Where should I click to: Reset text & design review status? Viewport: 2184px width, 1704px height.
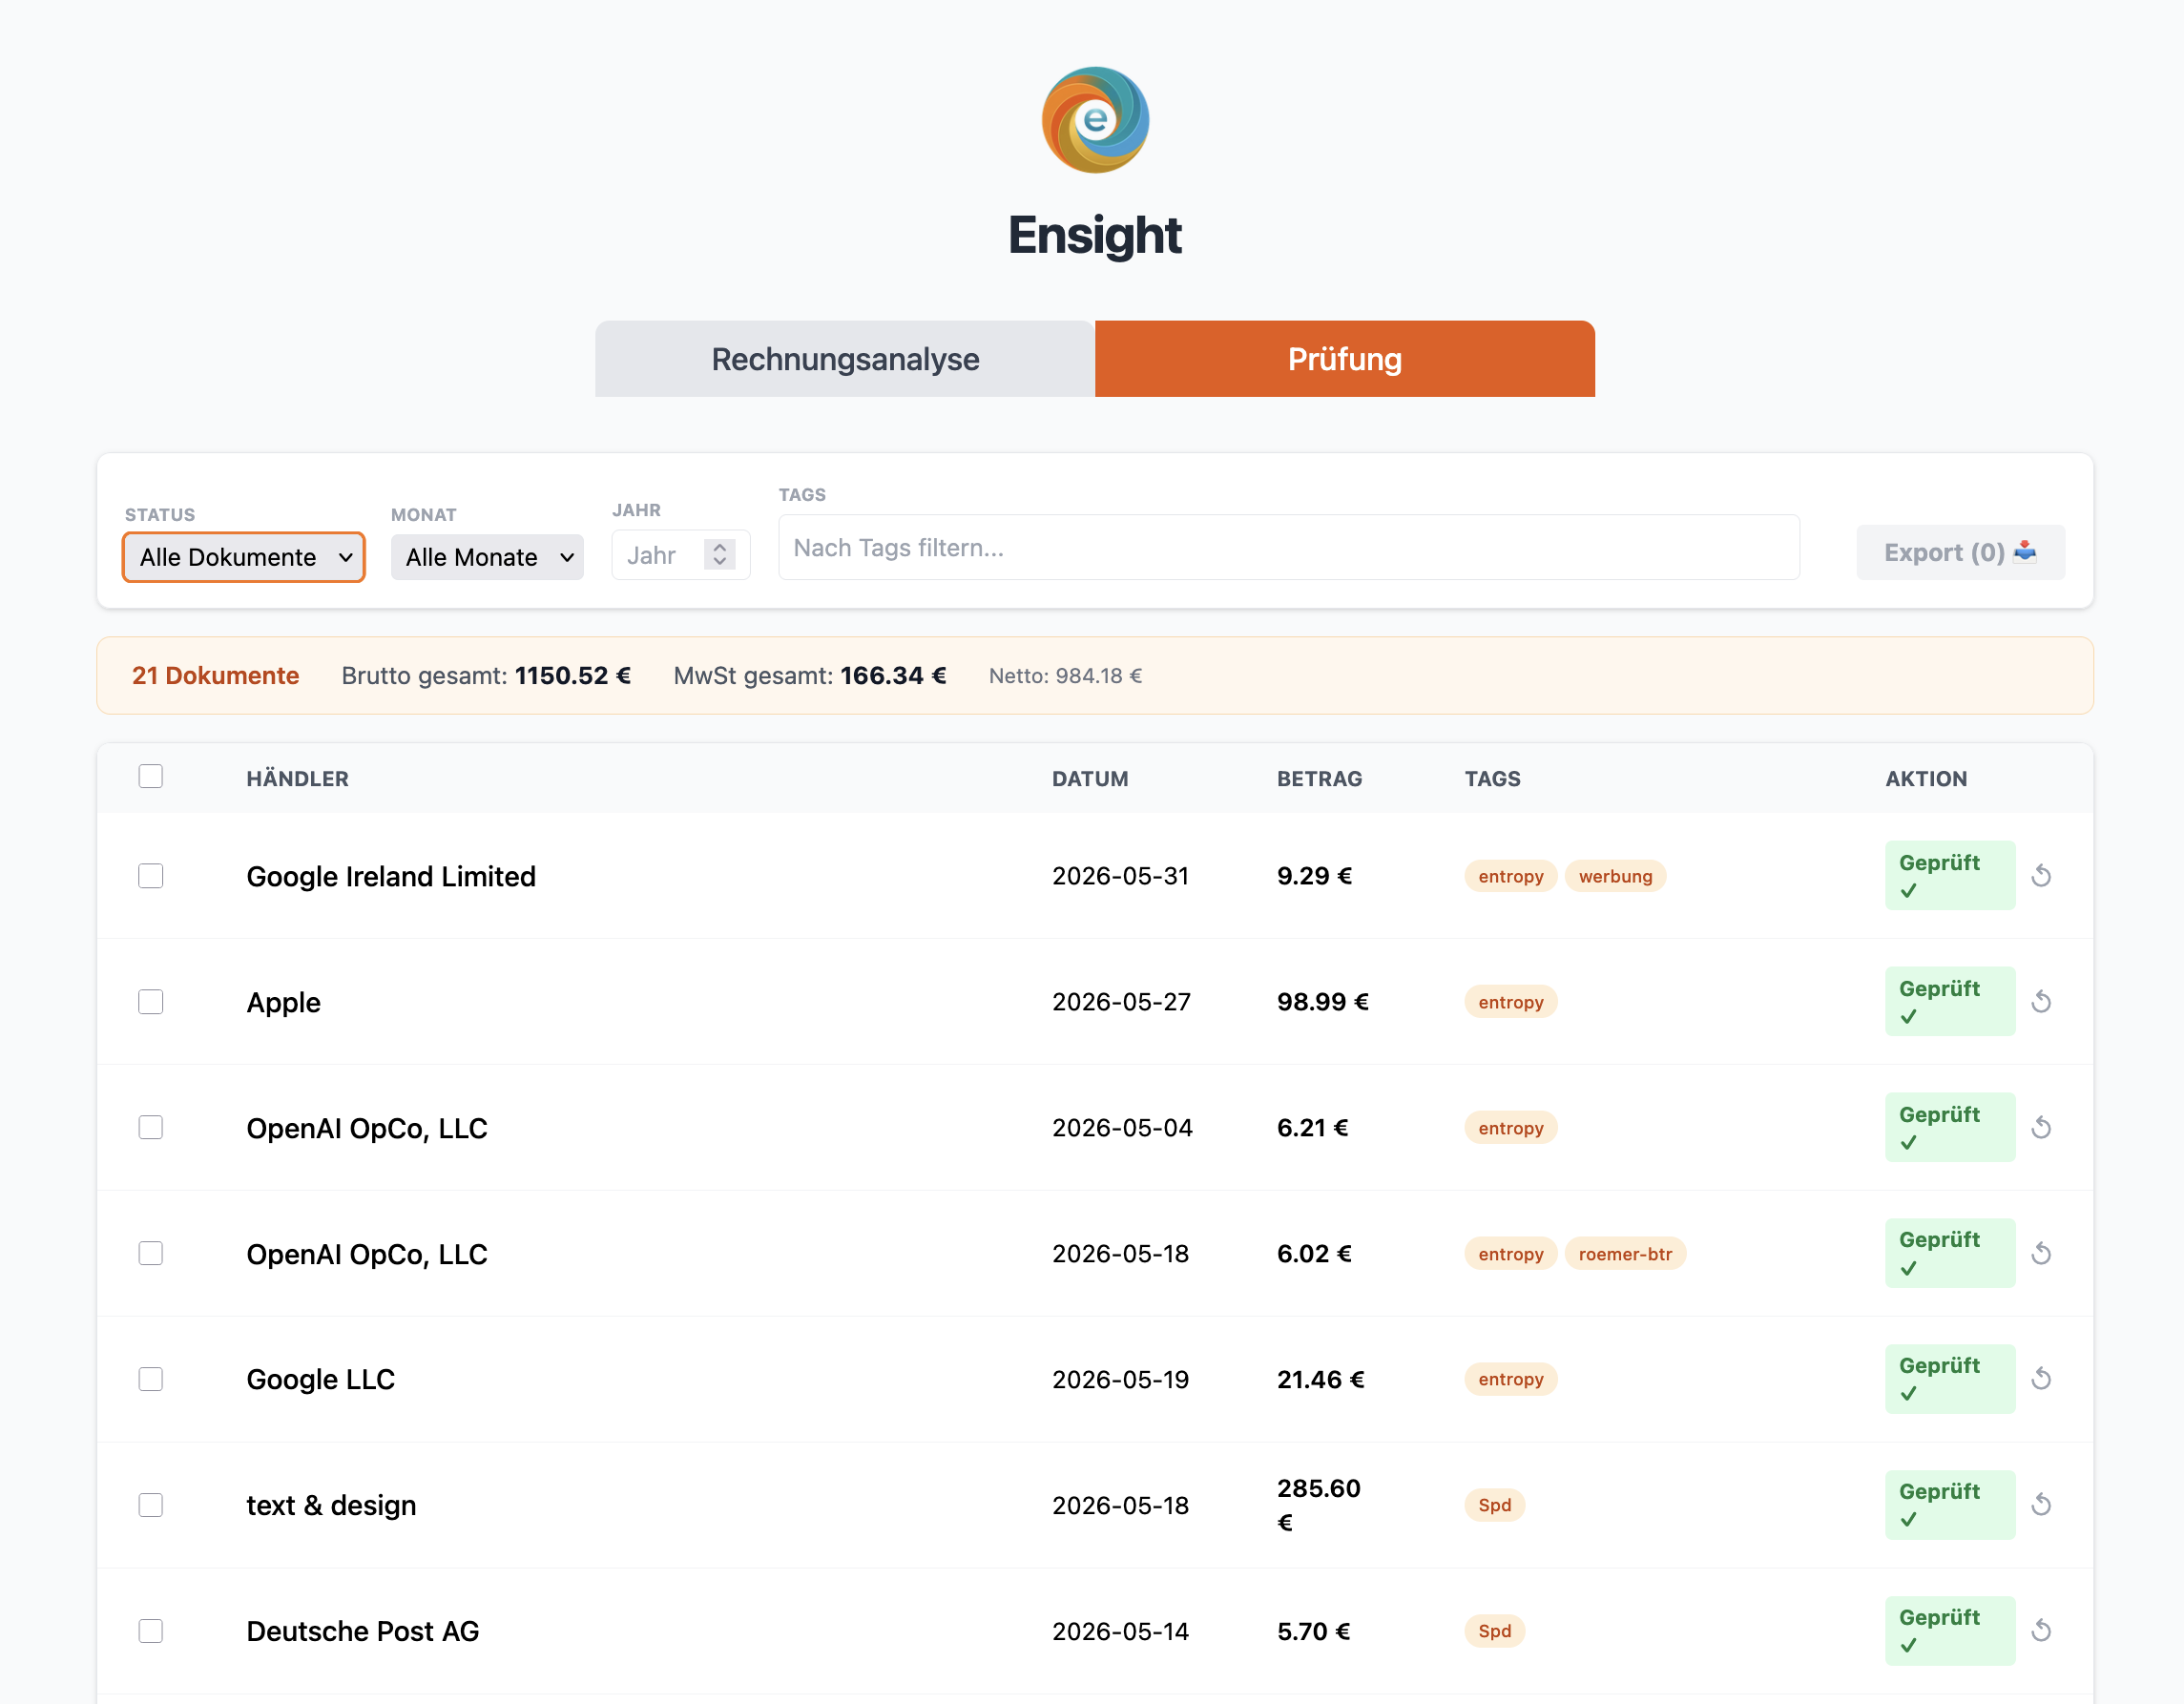(x=2041, y=1505)
